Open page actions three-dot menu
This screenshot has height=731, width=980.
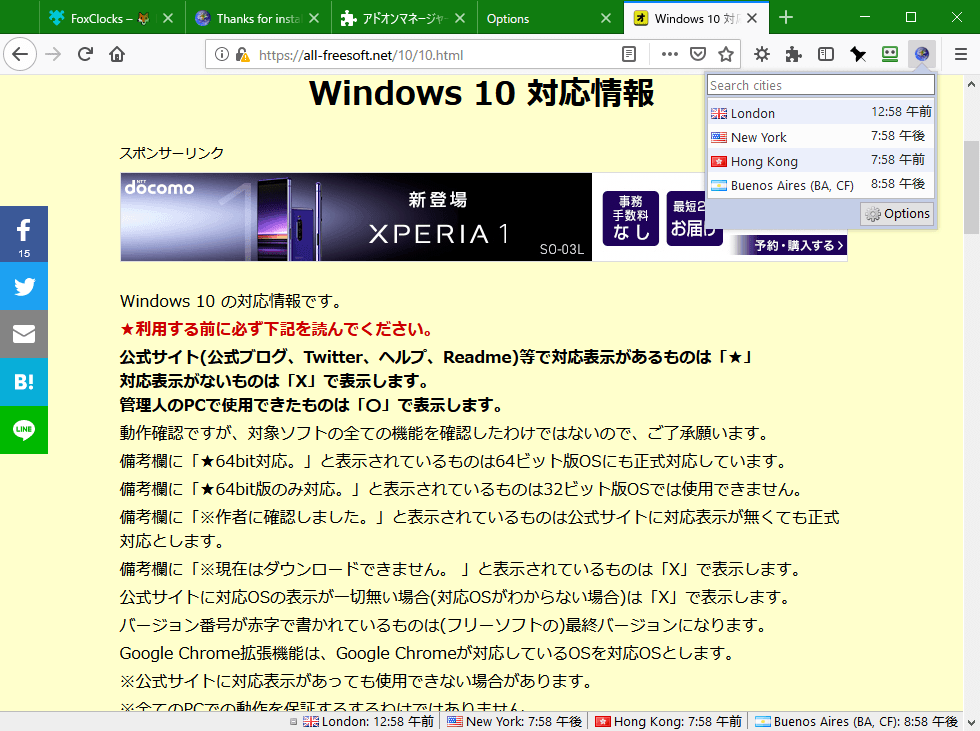tap(669, 54)
